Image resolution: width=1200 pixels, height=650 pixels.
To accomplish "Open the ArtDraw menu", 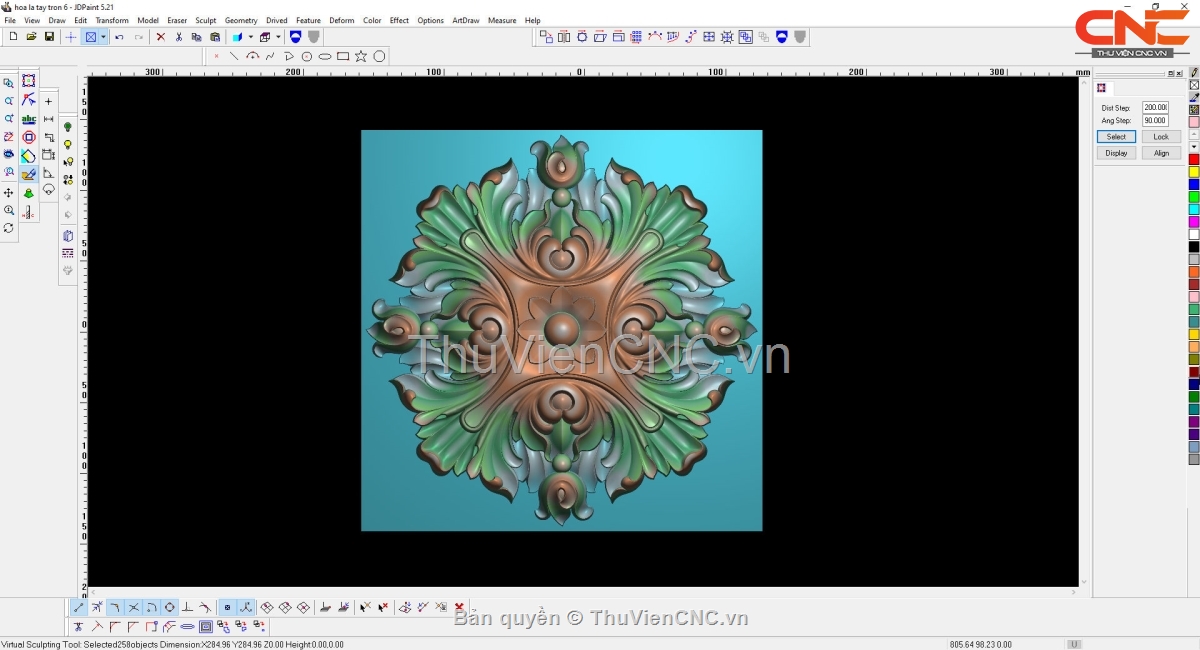I will pyautogui.click(x=465, y=20).
